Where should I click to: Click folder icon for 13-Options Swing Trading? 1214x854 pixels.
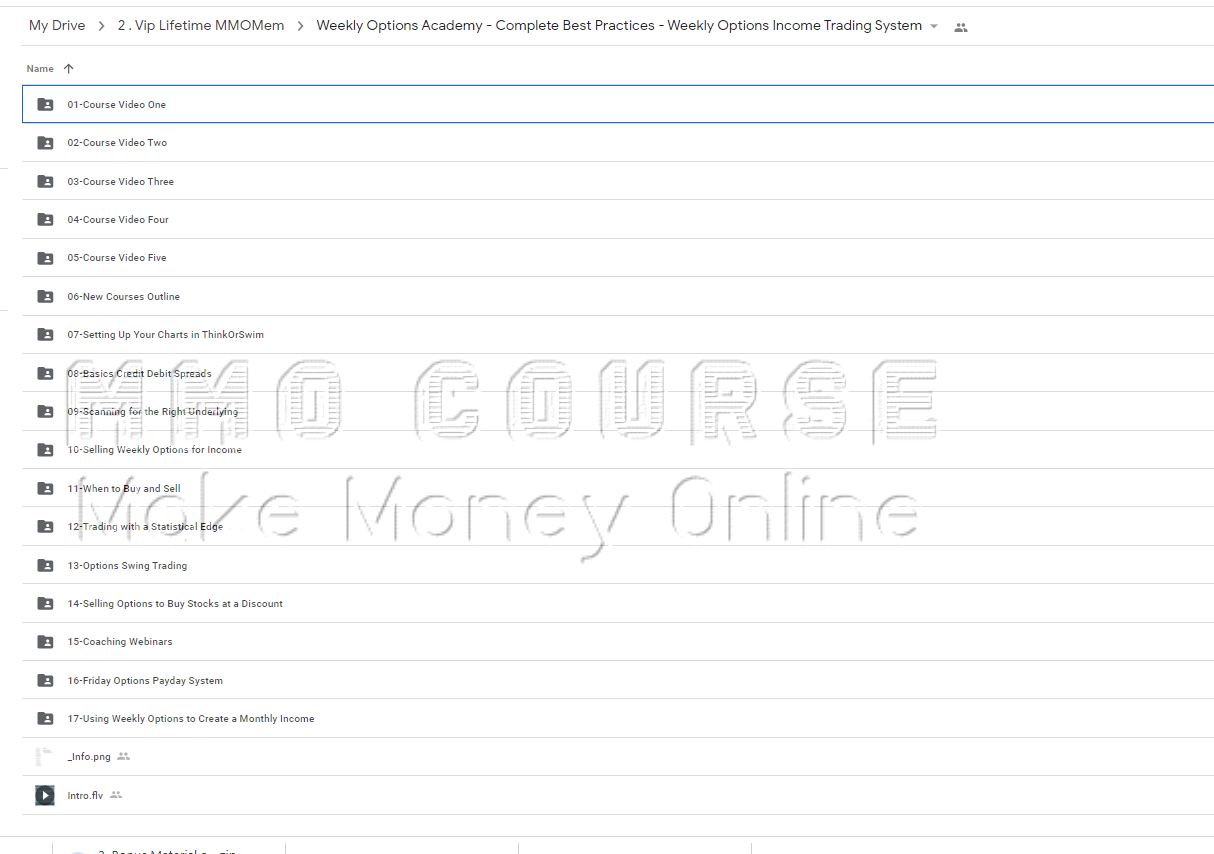[x=45, y=565]
